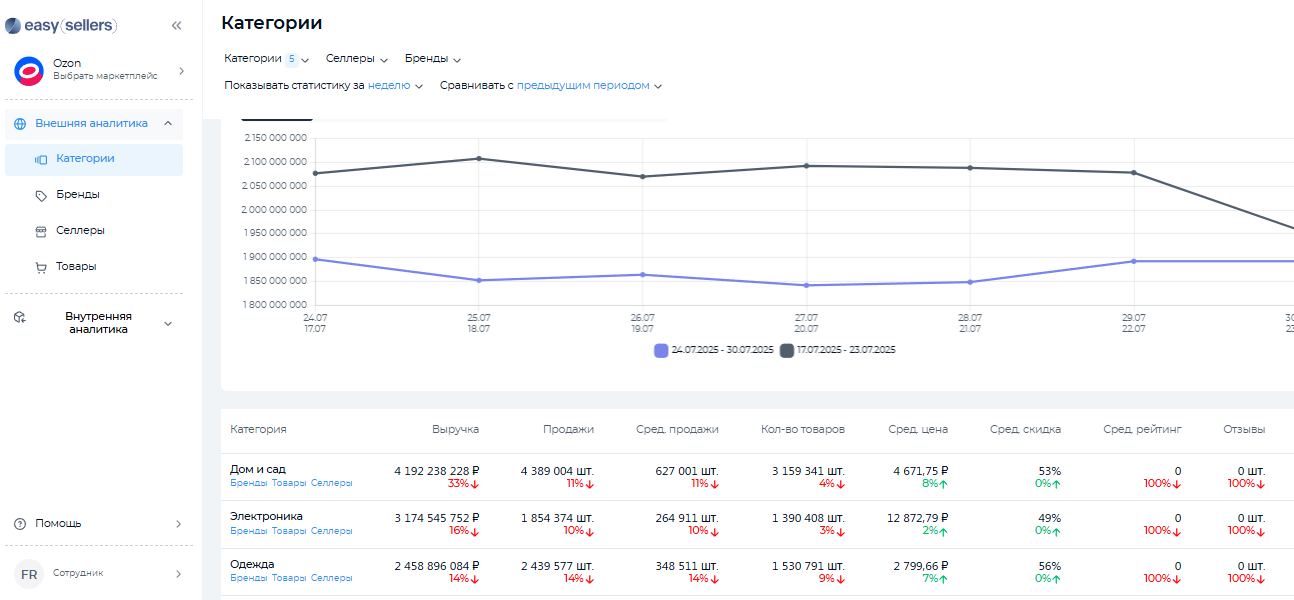The height and width of the screenshot is (600, 1294).
Task: Change statistics period from неделю
Action: (395, 86)
